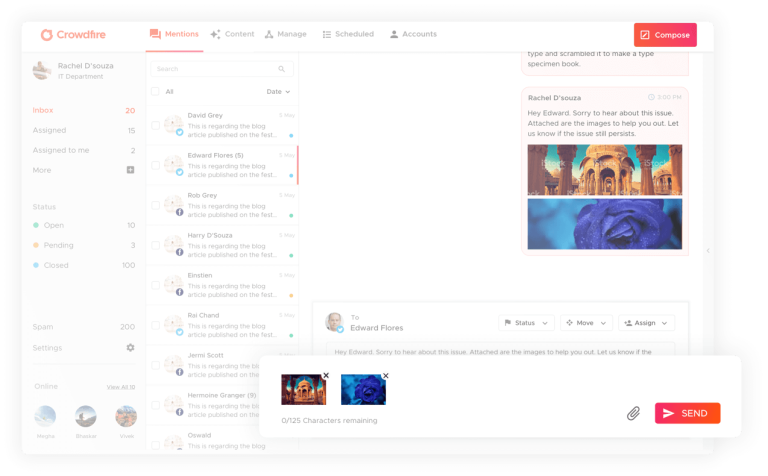The height and width of the screenshot is (476, 768).
Task: Click the search magnifier icon
Action: tap(282, 69)
